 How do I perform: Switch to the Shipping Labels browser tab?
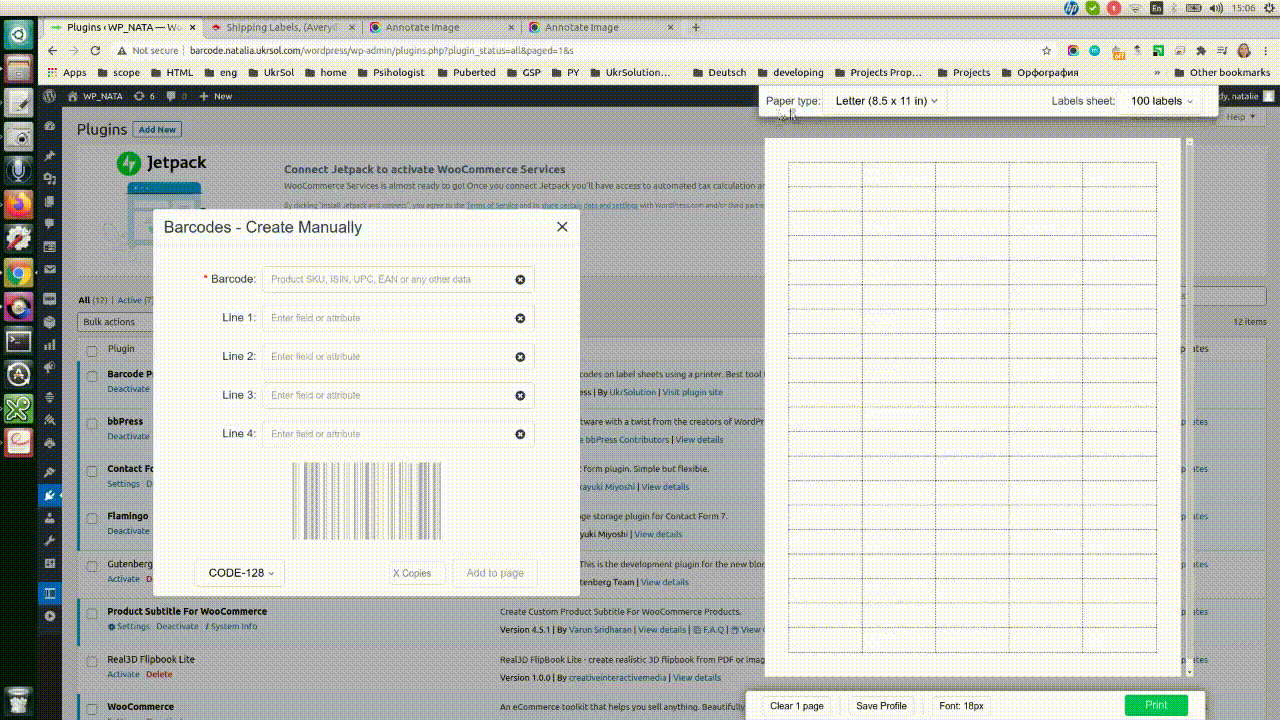coord(282,27)
